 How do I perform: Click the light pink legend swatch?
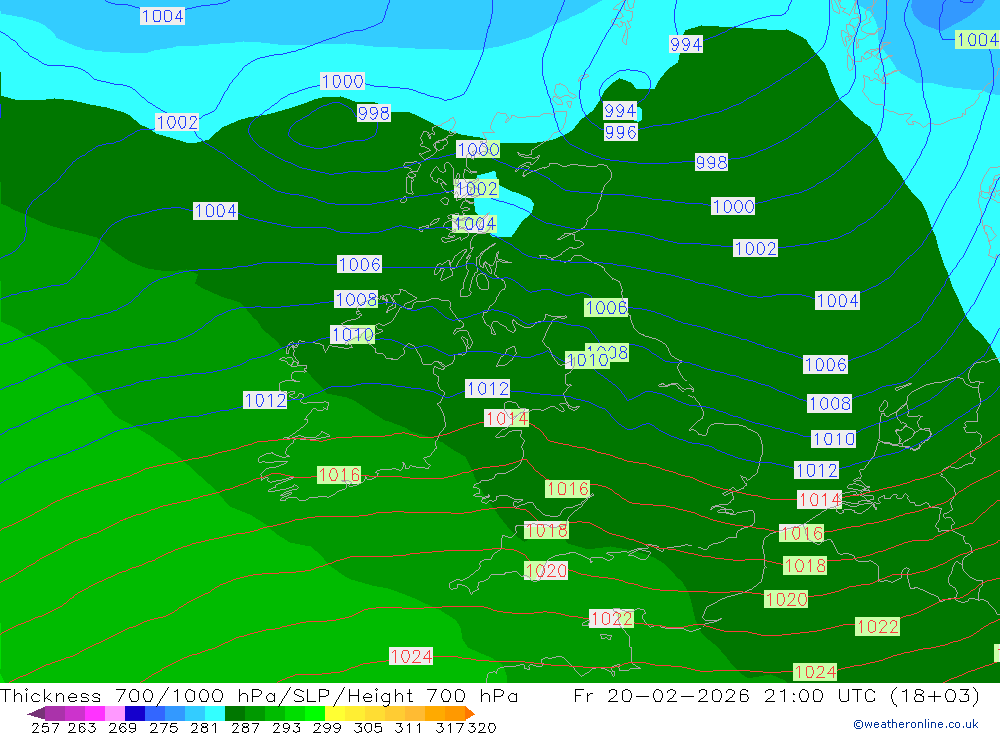click(115, 713)
